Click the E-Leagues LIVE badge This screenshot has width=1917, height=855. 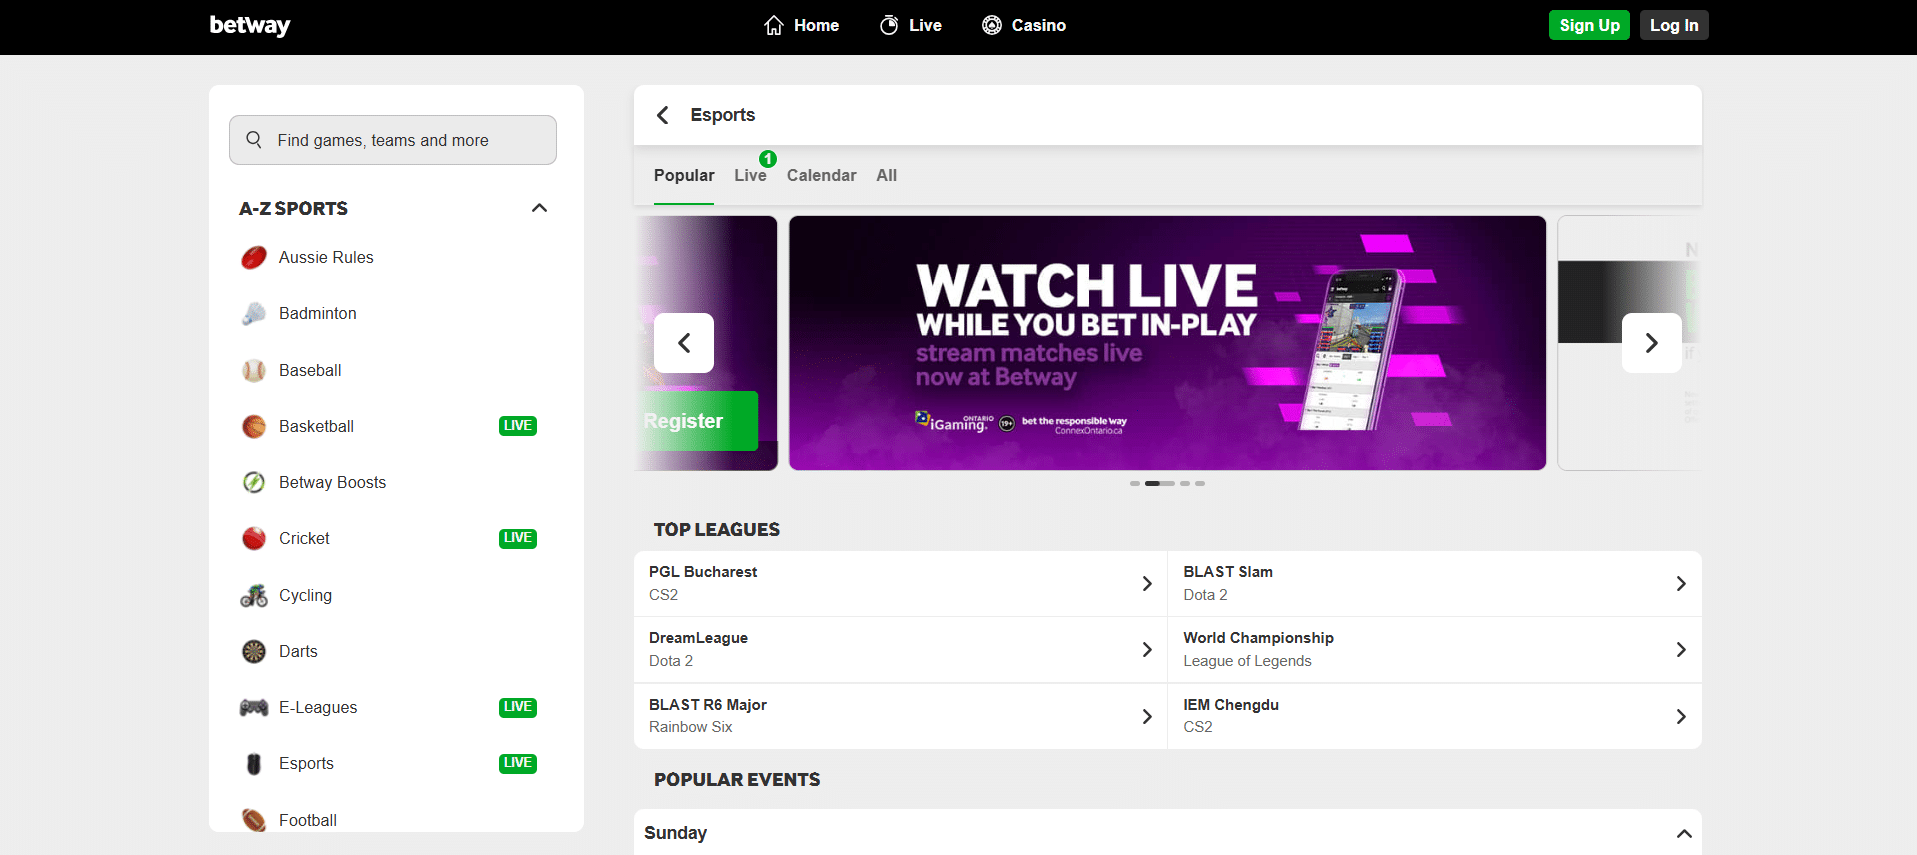click(518, 707)
